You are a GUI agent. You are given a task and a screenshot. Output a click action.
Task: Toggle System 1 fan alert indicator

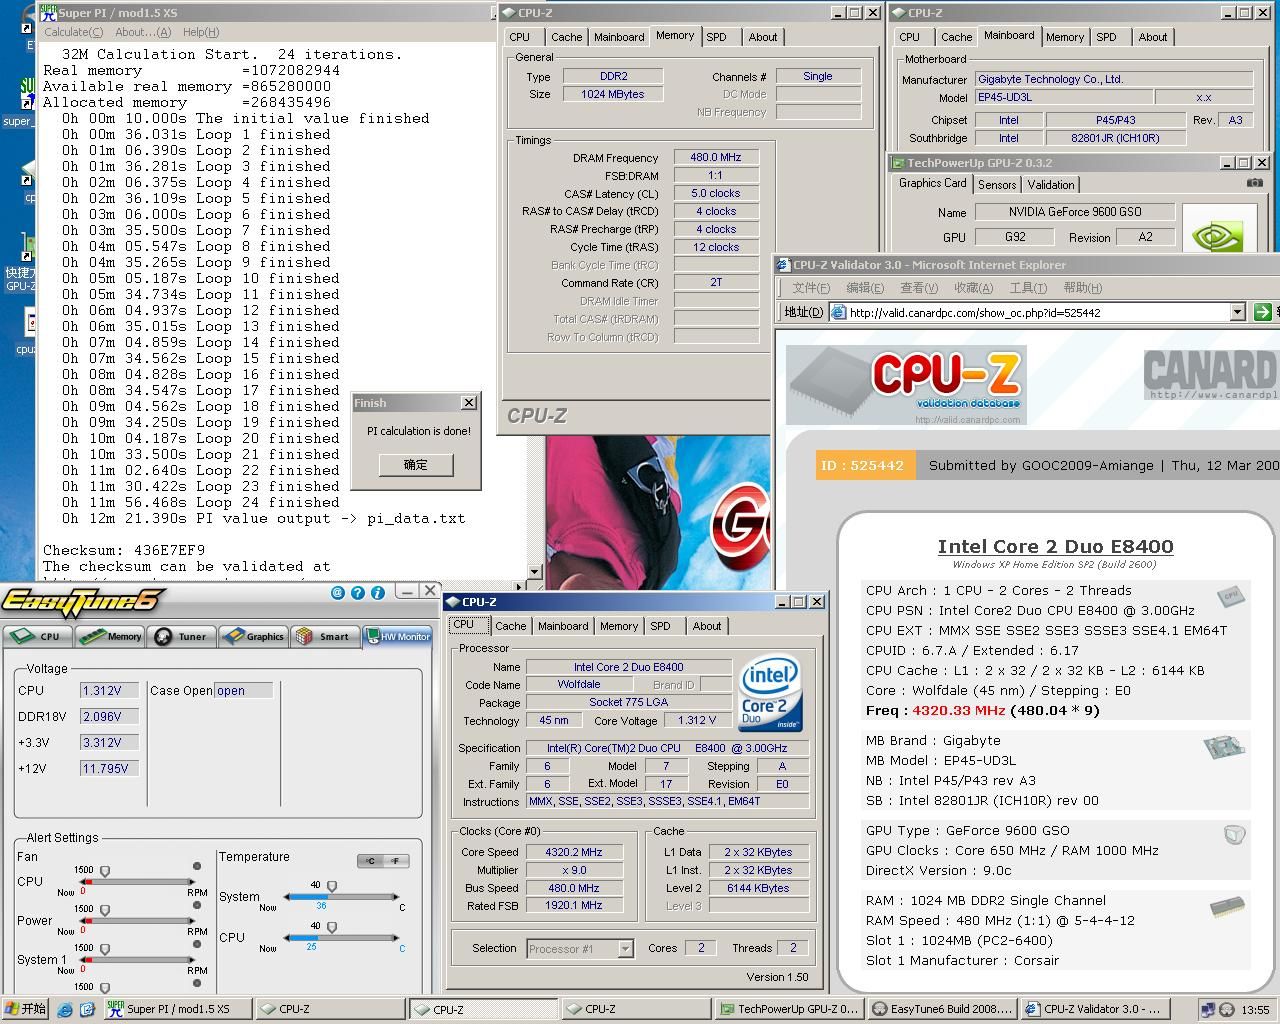[197, 944]
